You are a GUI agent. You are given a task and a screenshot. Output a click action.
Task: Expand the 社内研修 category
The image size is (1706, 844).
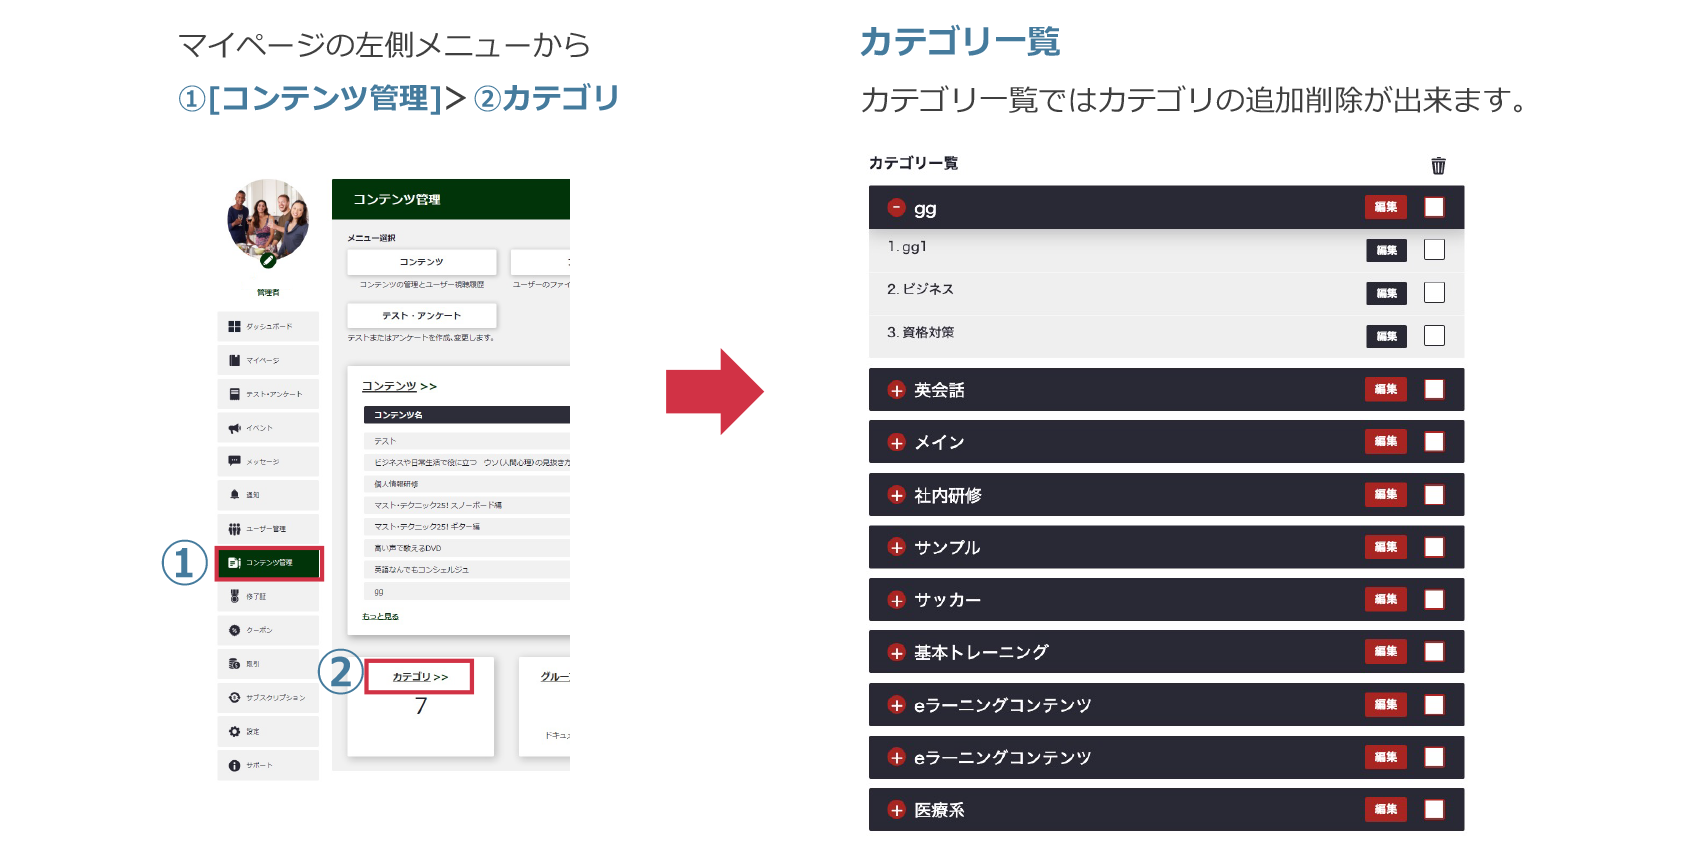pos(897,495)
